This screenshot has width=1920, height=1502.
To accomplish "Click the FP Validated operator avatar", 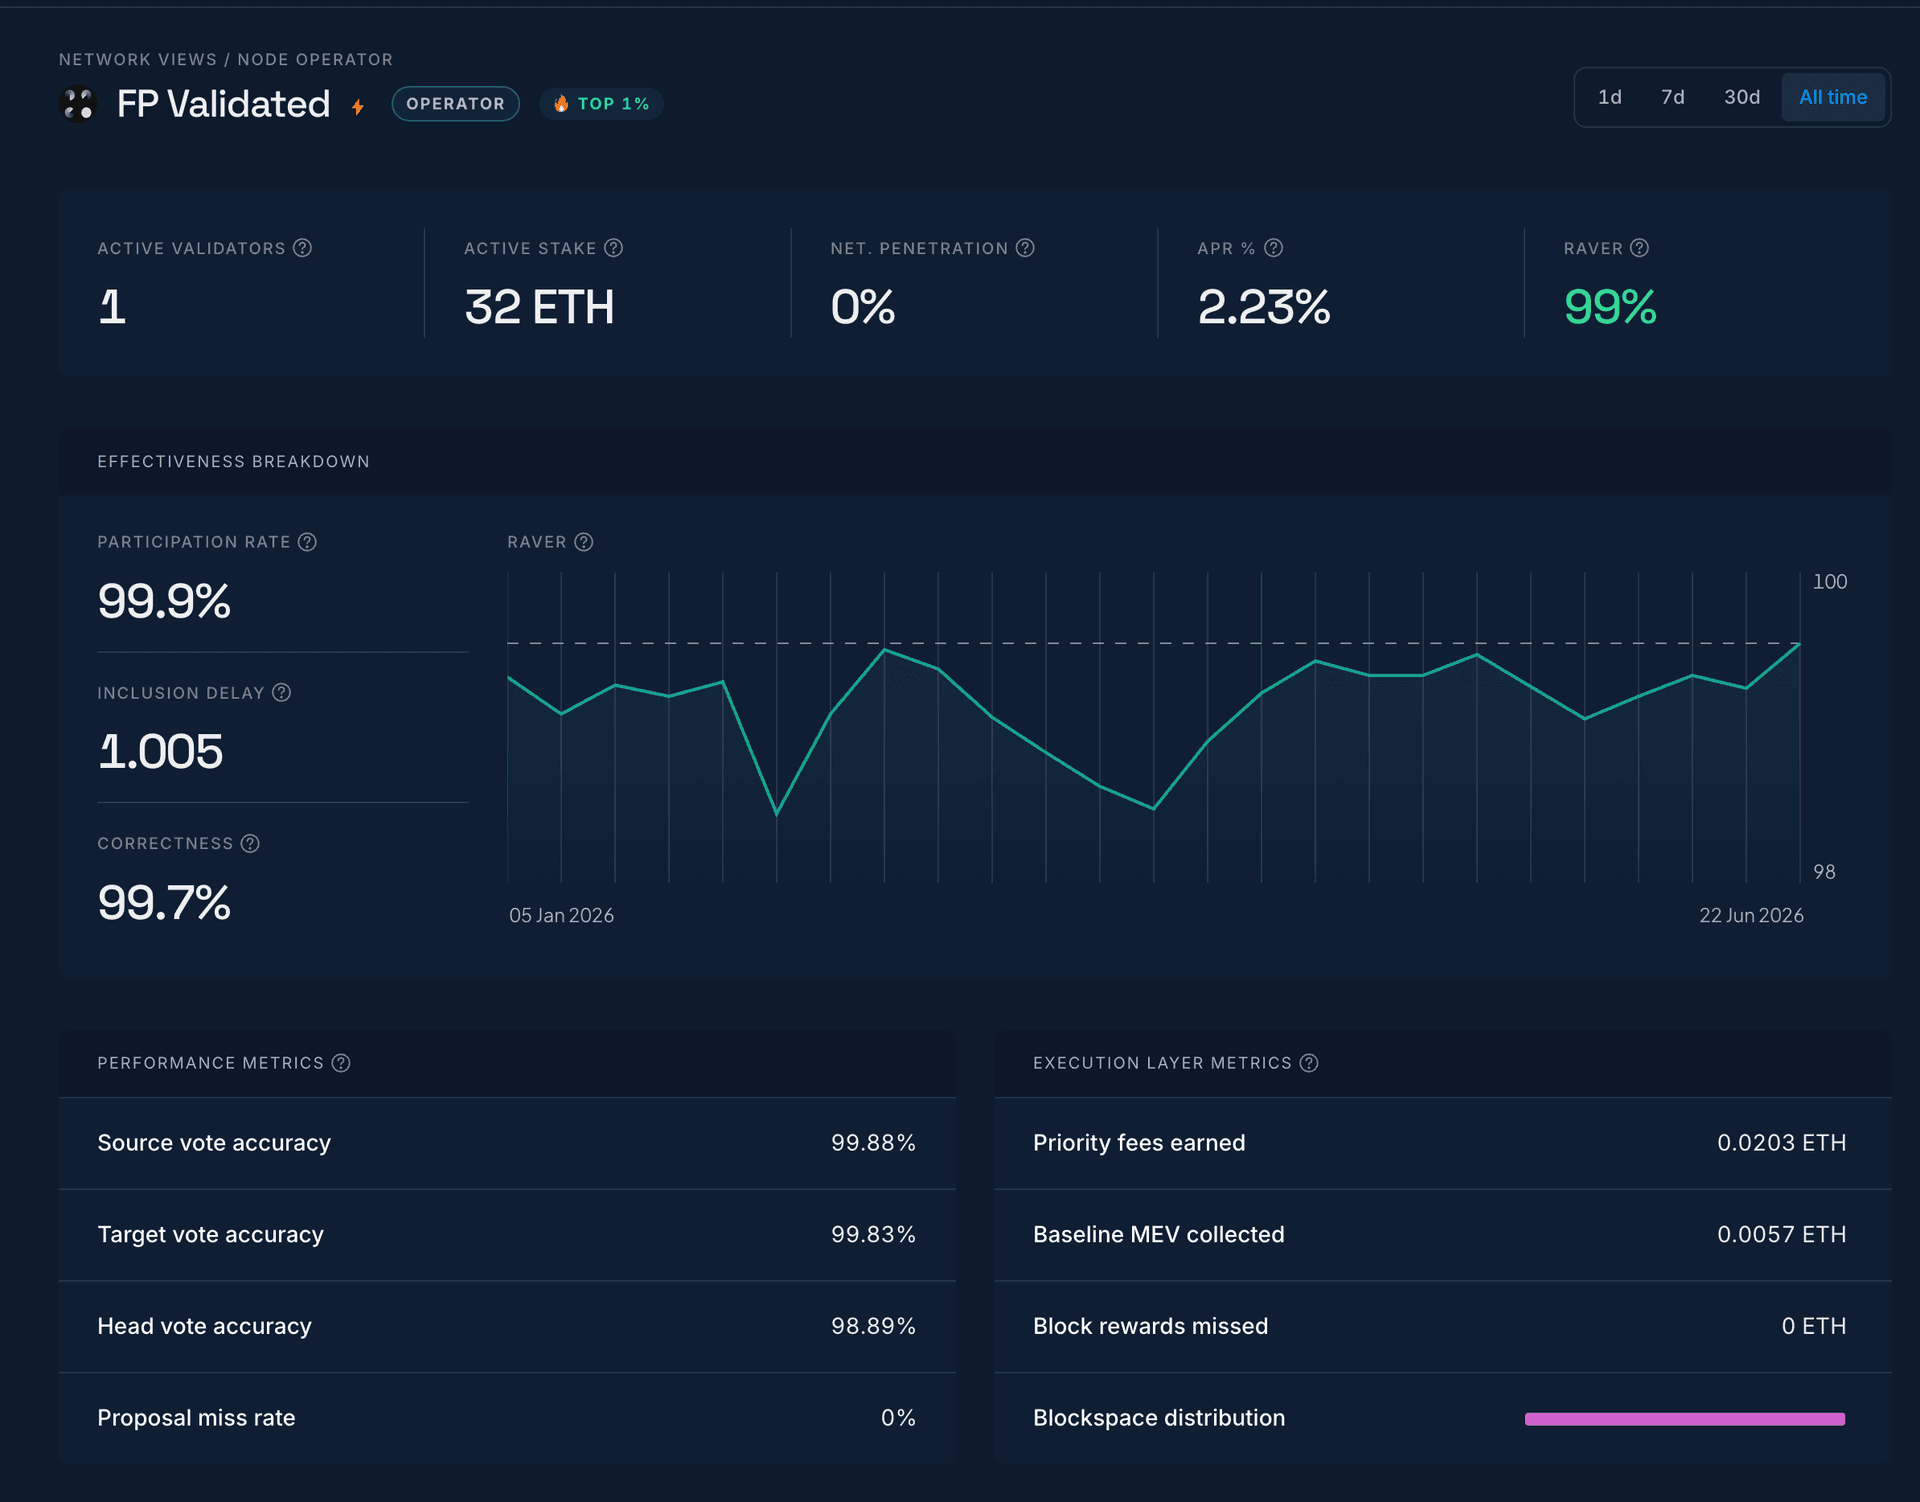I will coord(78,104).
